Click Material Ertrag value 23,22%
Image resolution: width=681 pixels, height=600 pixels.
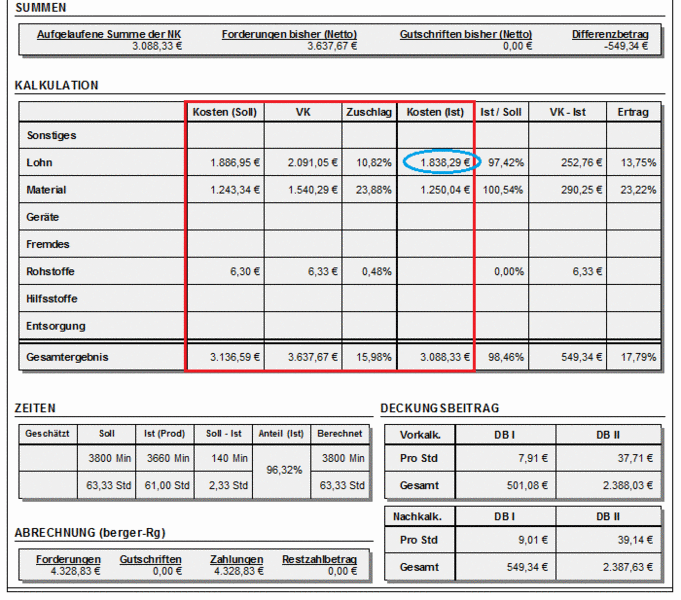click(x=638, y=190)
